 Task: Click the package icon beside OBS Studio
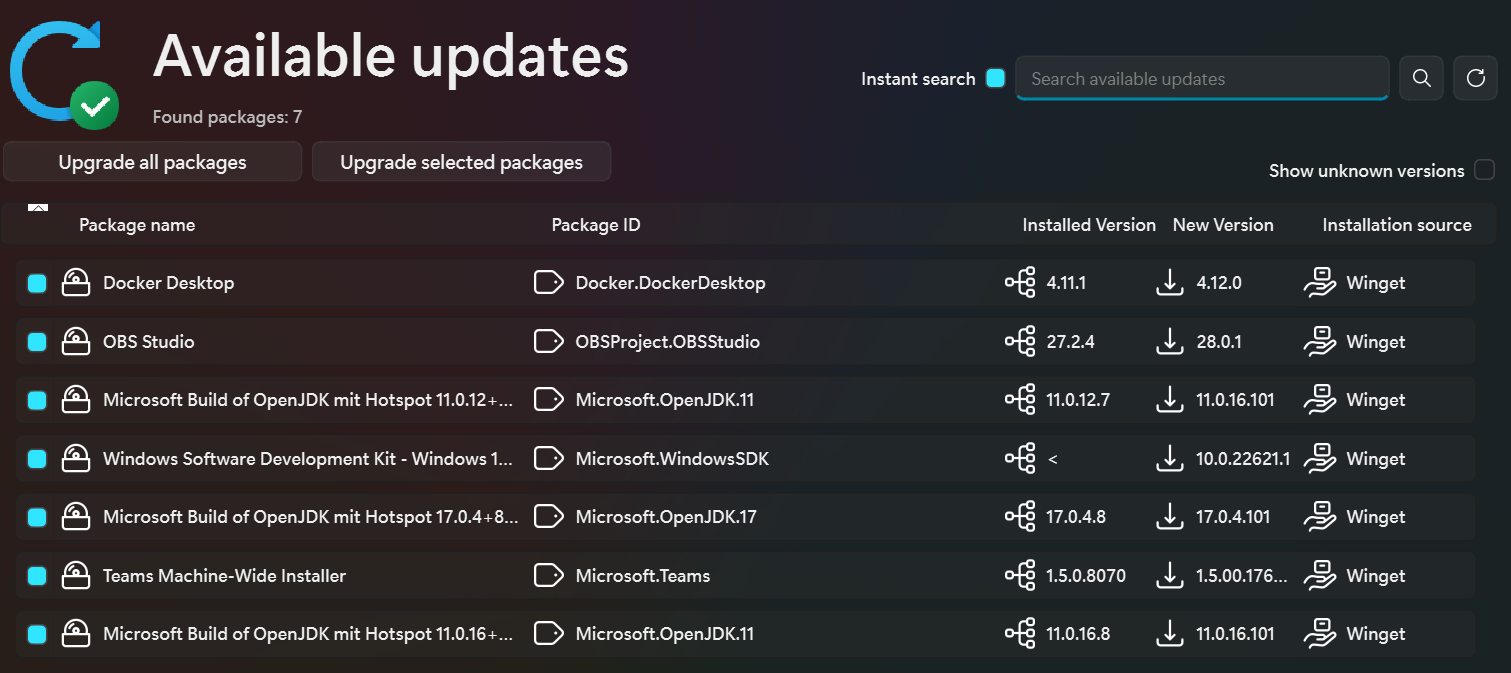coord(76,342)
